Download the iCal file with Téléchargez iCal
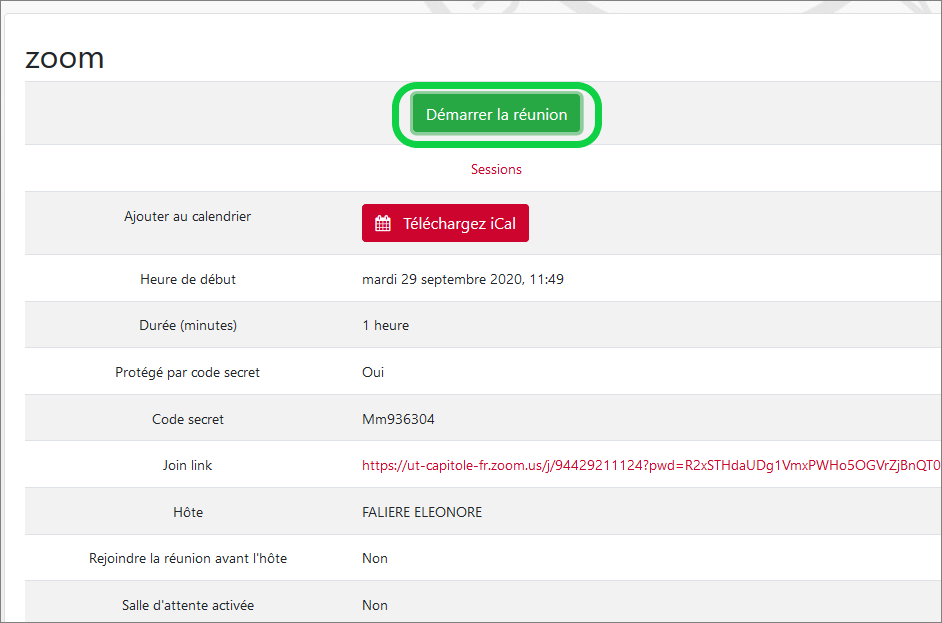Screen dimensions: 942x623 pos(445,223)
